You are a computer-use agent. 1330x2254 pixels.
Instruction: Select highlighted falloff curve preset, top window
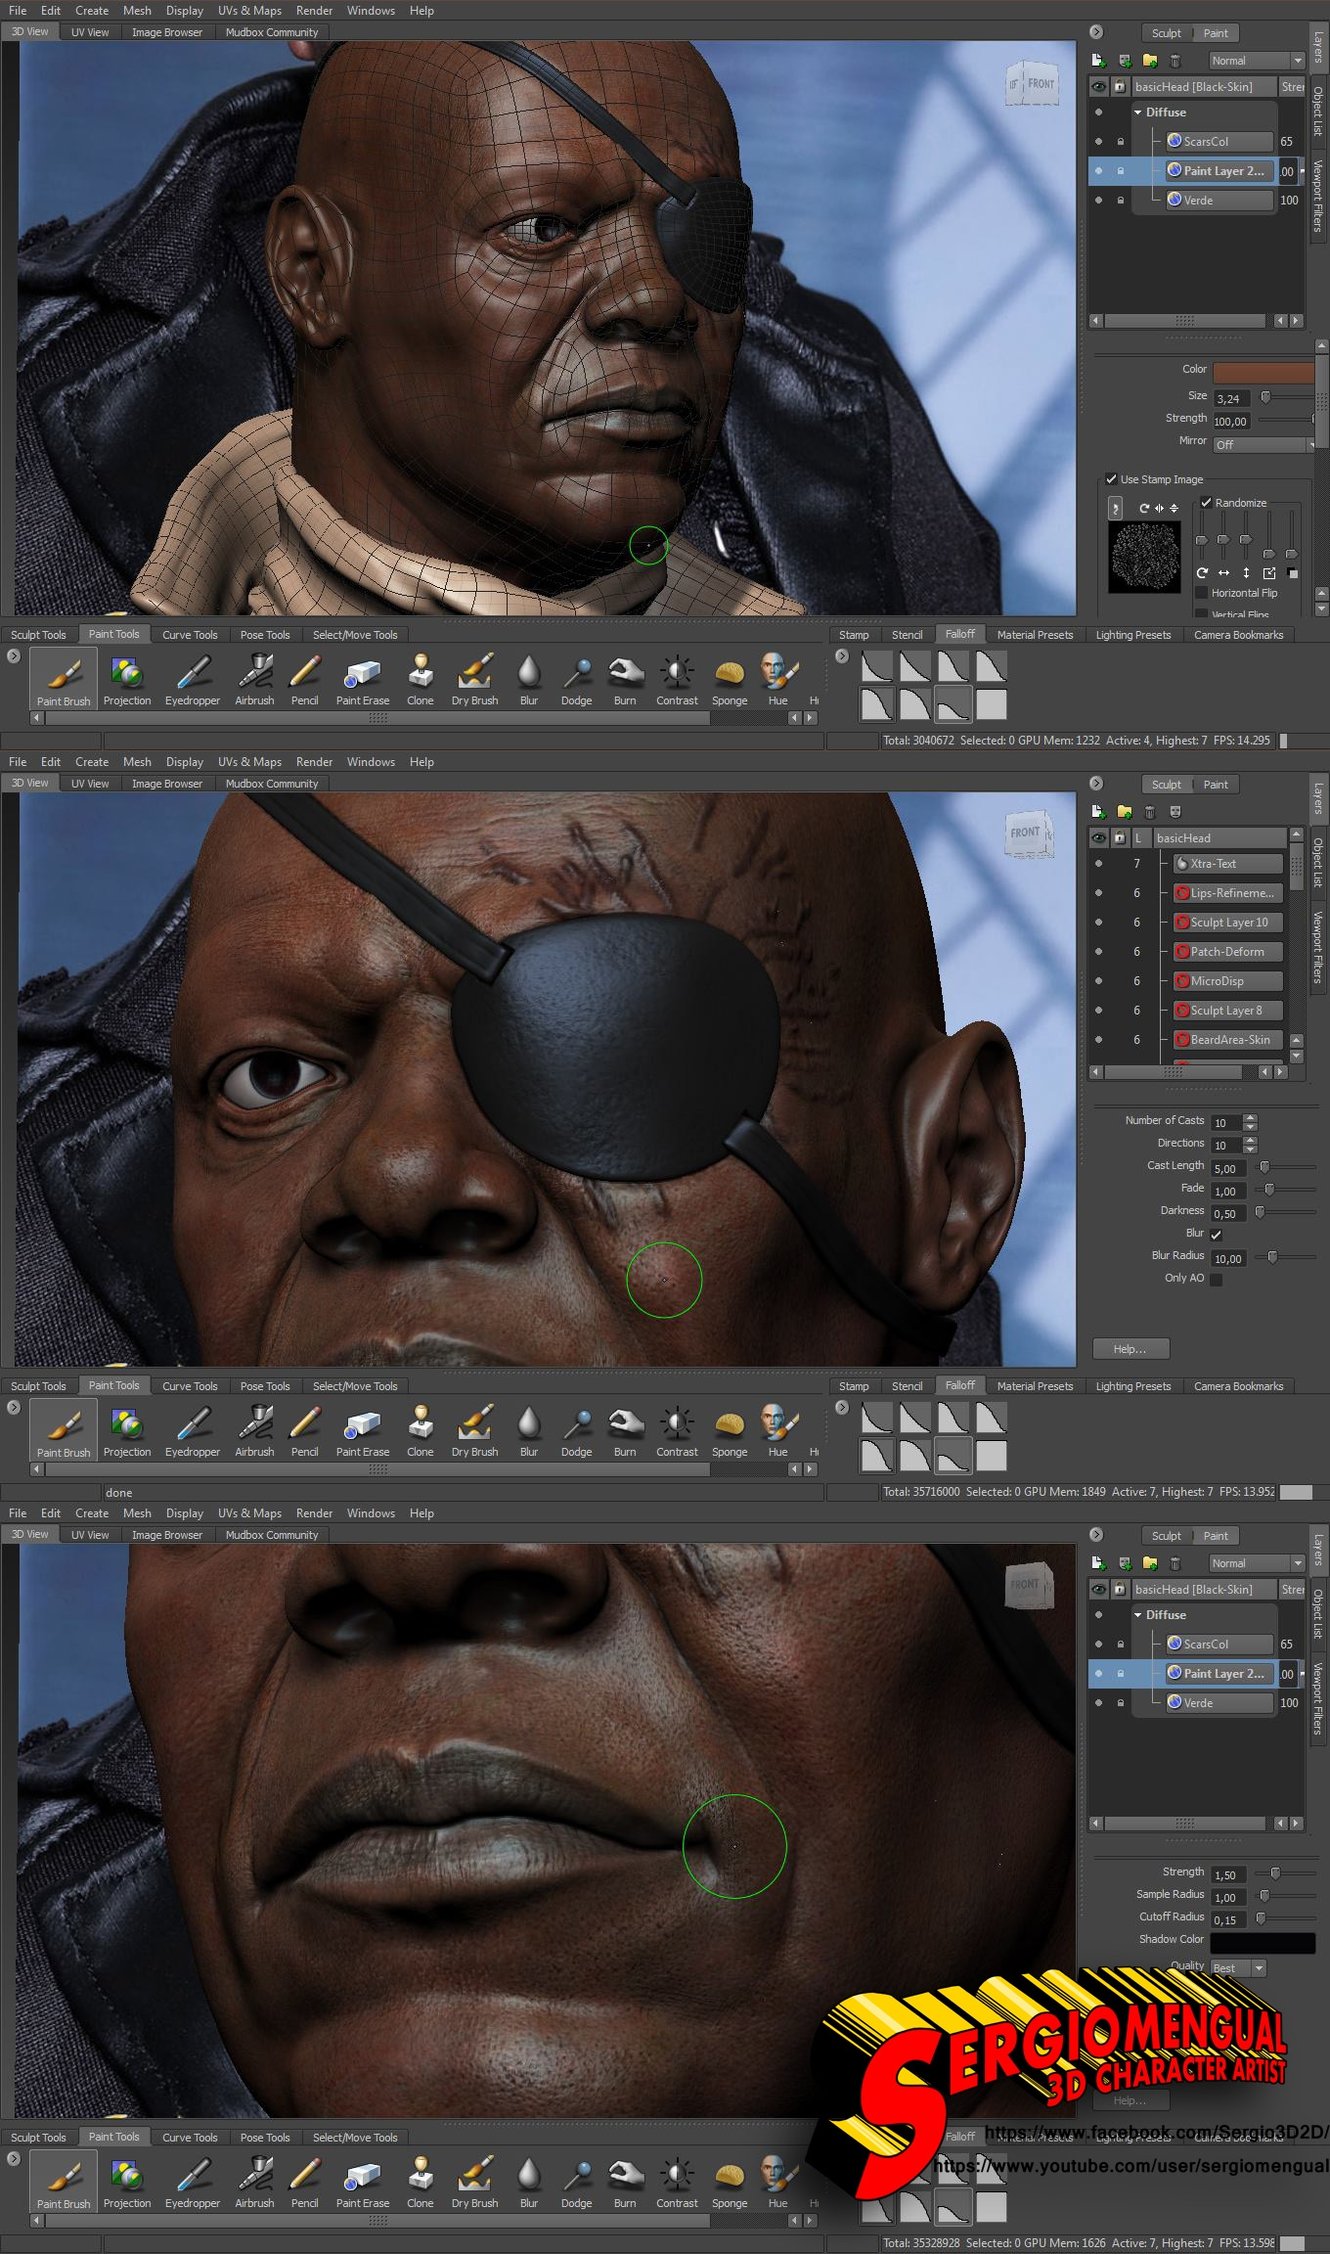tap(952, 705)
